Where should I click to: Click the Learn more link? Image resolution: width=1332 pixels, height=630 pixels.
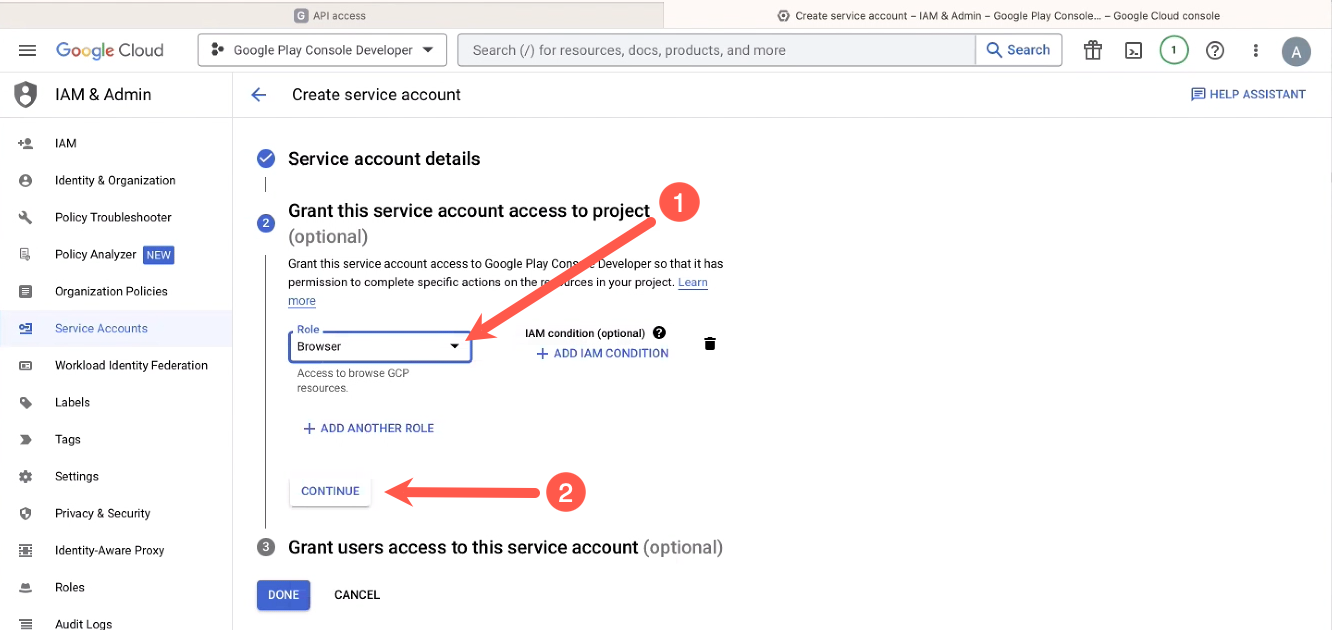click(693, 283)
